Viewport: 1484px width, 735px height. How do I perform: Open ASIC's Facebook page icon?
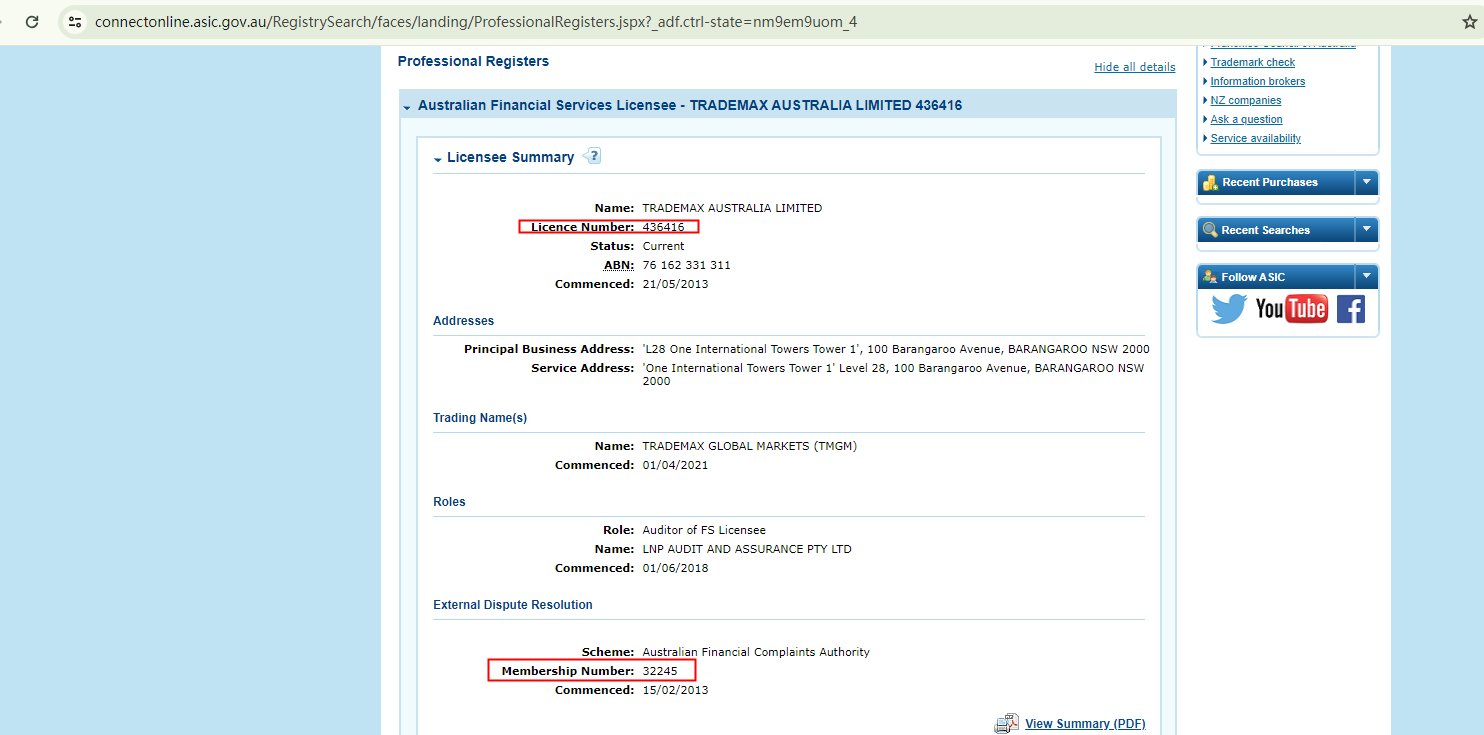(1351, 309)
